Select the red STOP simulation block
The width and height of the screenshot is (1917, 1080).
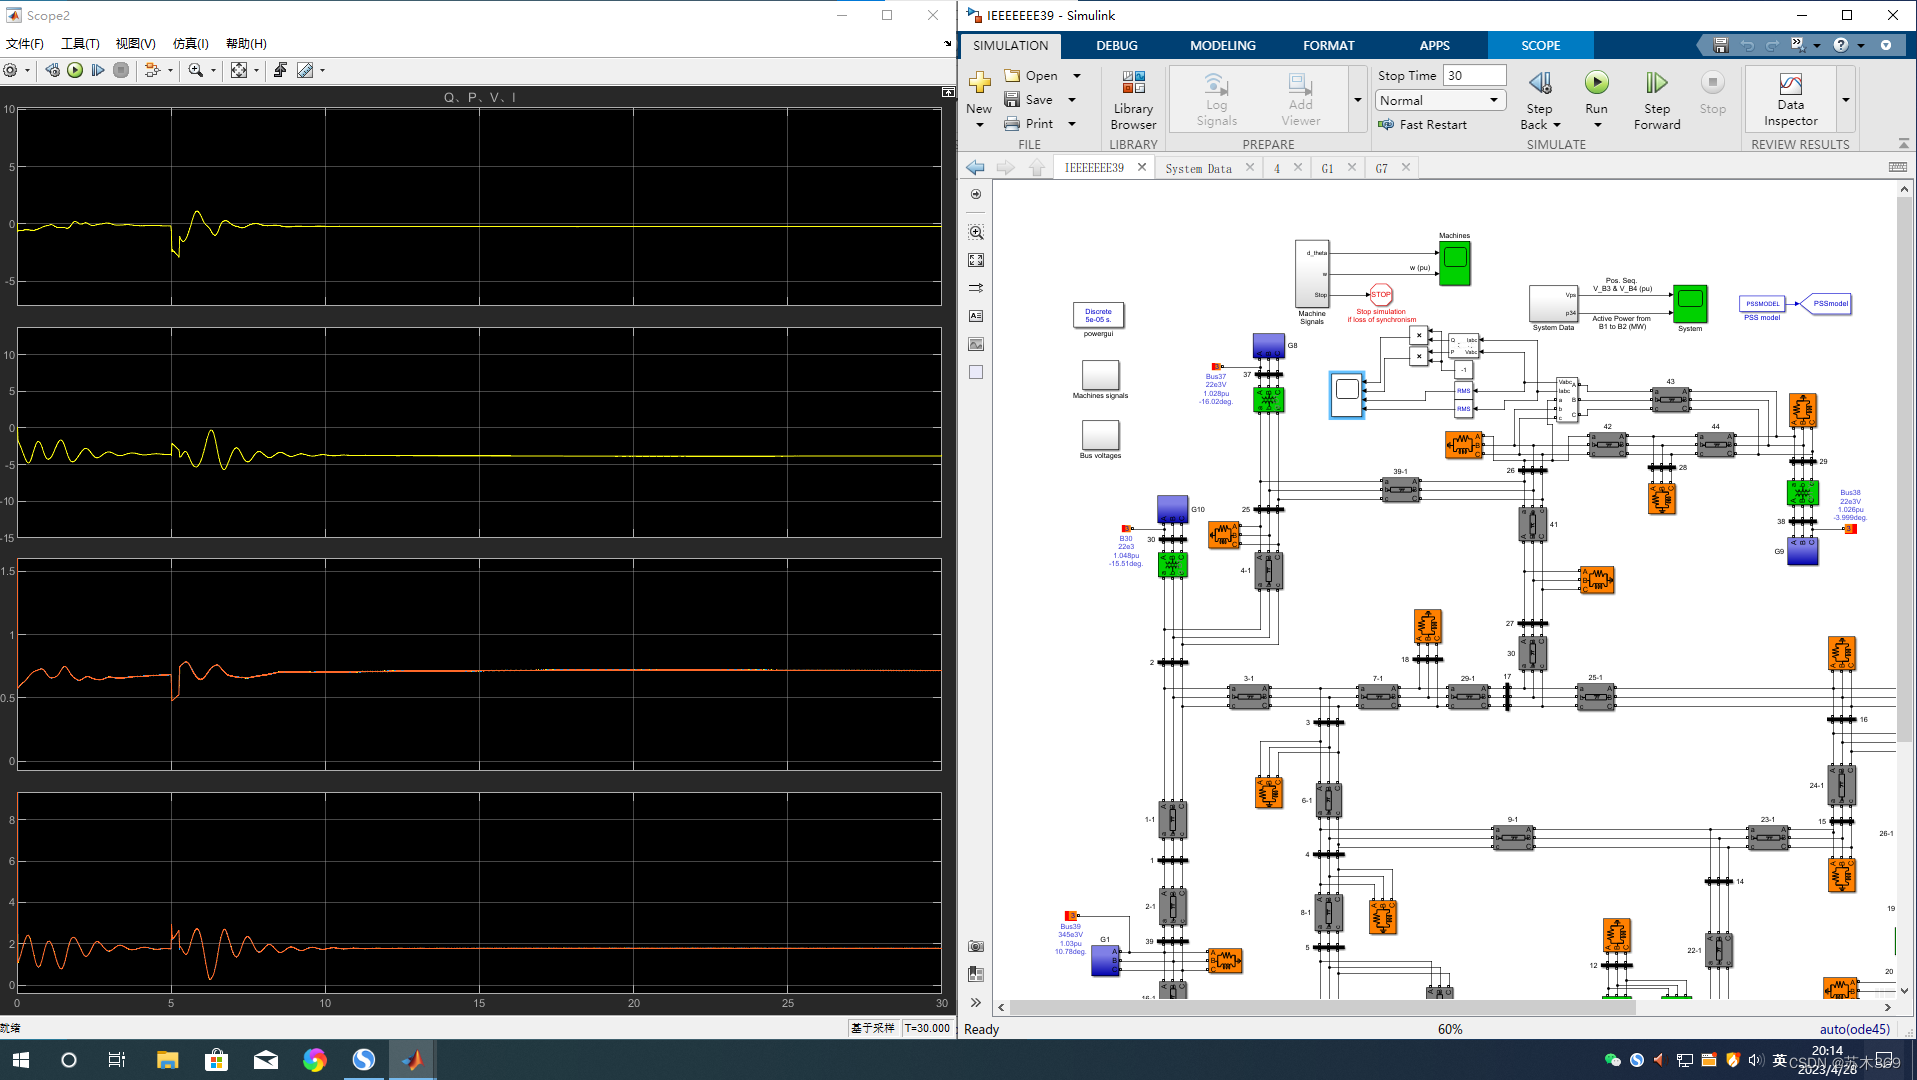coord(1381,295)
